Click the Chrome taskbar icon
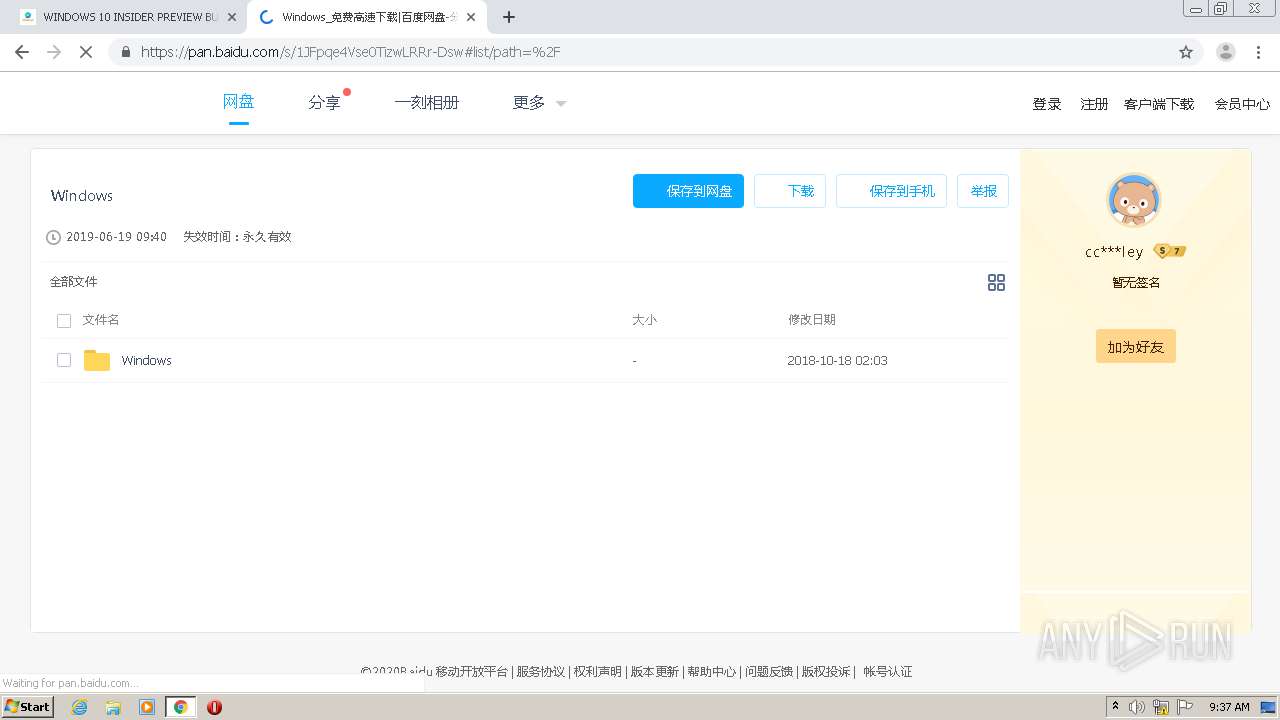The height and width of the screenshot is (720, 1280). coord(180,707)
